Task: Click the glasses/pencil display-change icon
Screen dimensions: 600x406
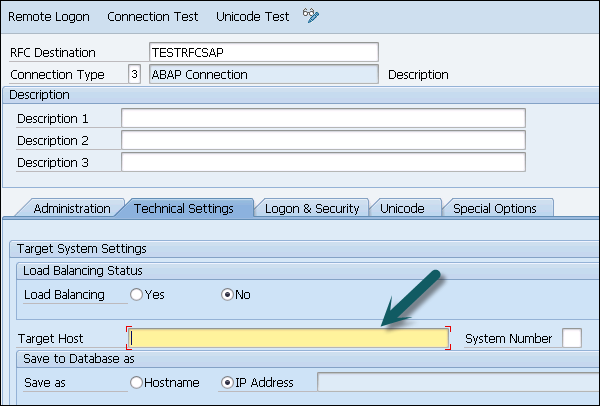Action: pyautogui.click(x=312, y=17)
